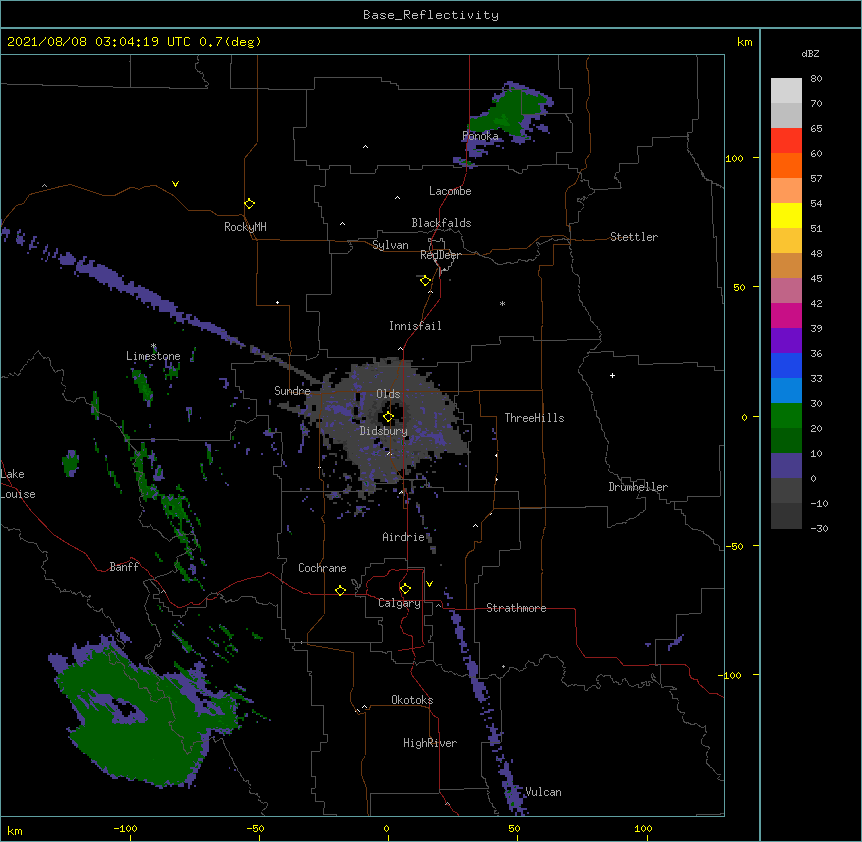Viewport: 862px width, 842px height.
Task: Click the km unit label at top right
Action: 745,42
